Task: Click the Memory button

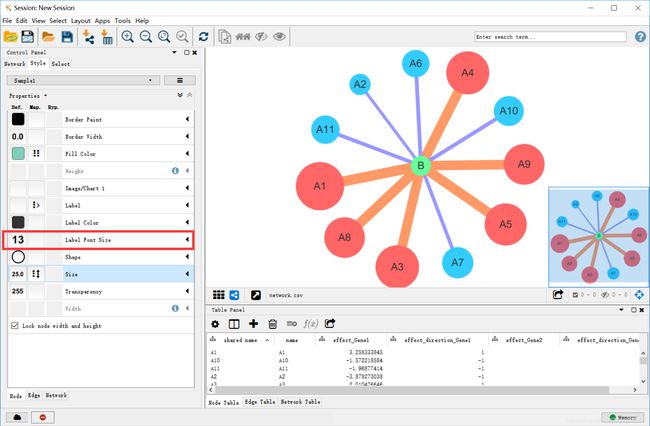Action: pos(623,417)
